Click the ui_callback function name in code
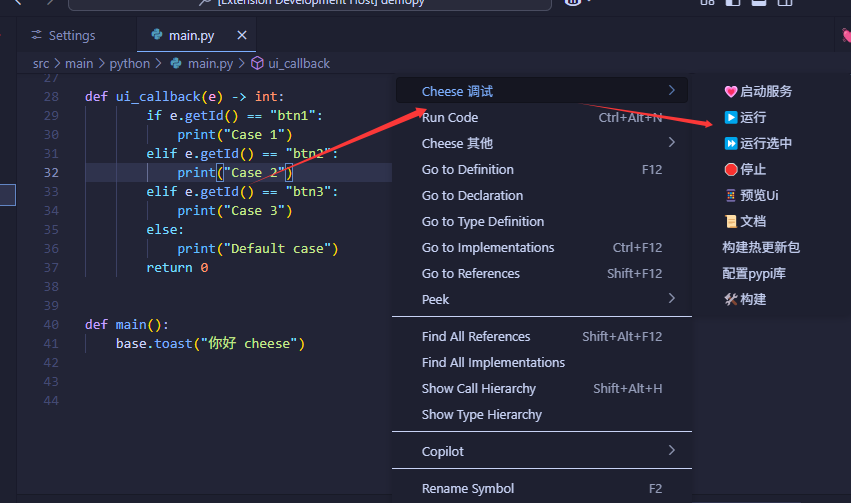Image resolution: width=851 pixels, height=503 pixels. [158, 97]
